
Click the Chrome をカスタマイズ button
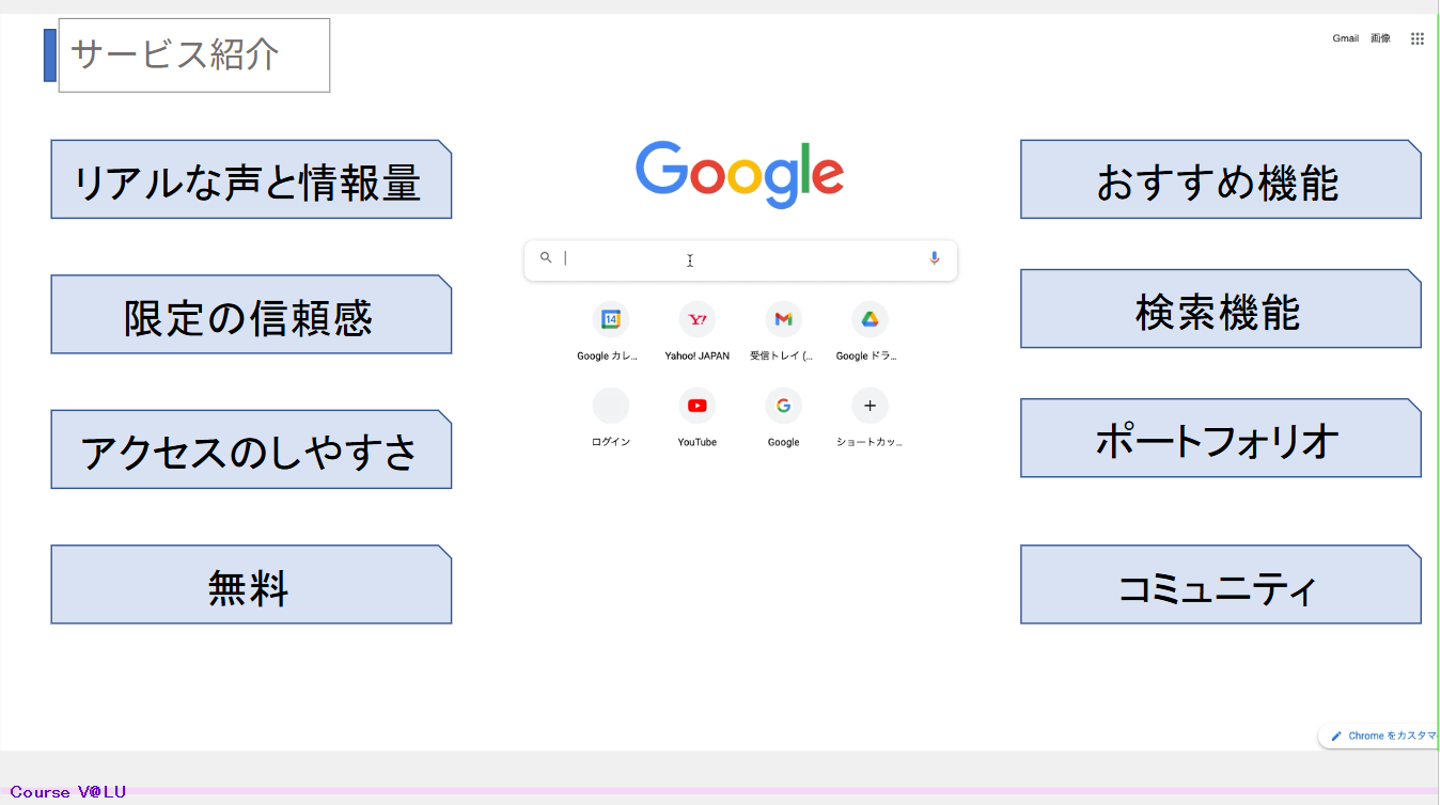(x=1379, y=736)
